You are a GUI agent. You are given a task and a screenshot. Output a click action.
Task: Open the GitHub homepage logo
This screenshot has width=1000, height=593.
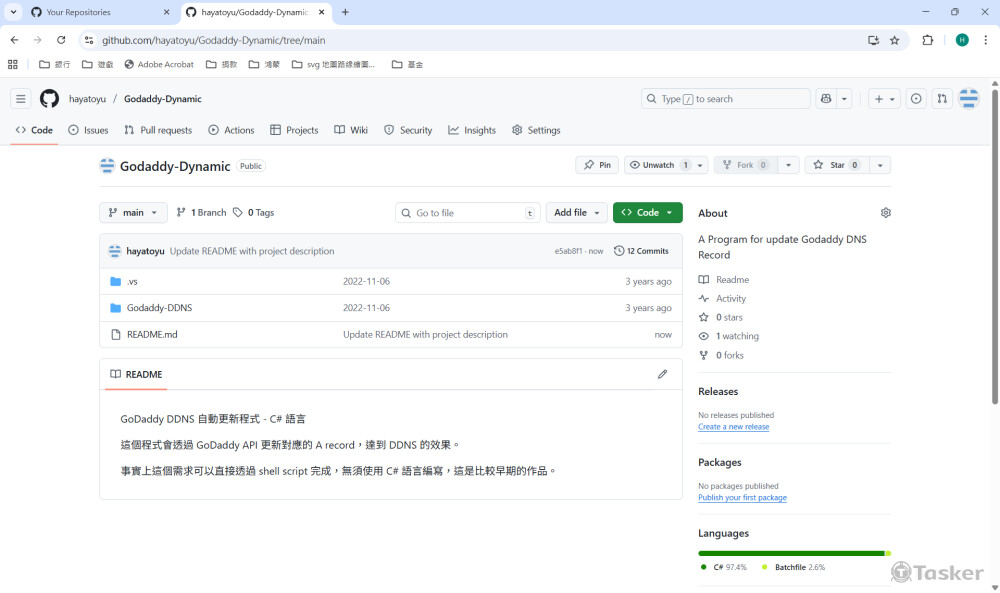(x=49, y=99)
